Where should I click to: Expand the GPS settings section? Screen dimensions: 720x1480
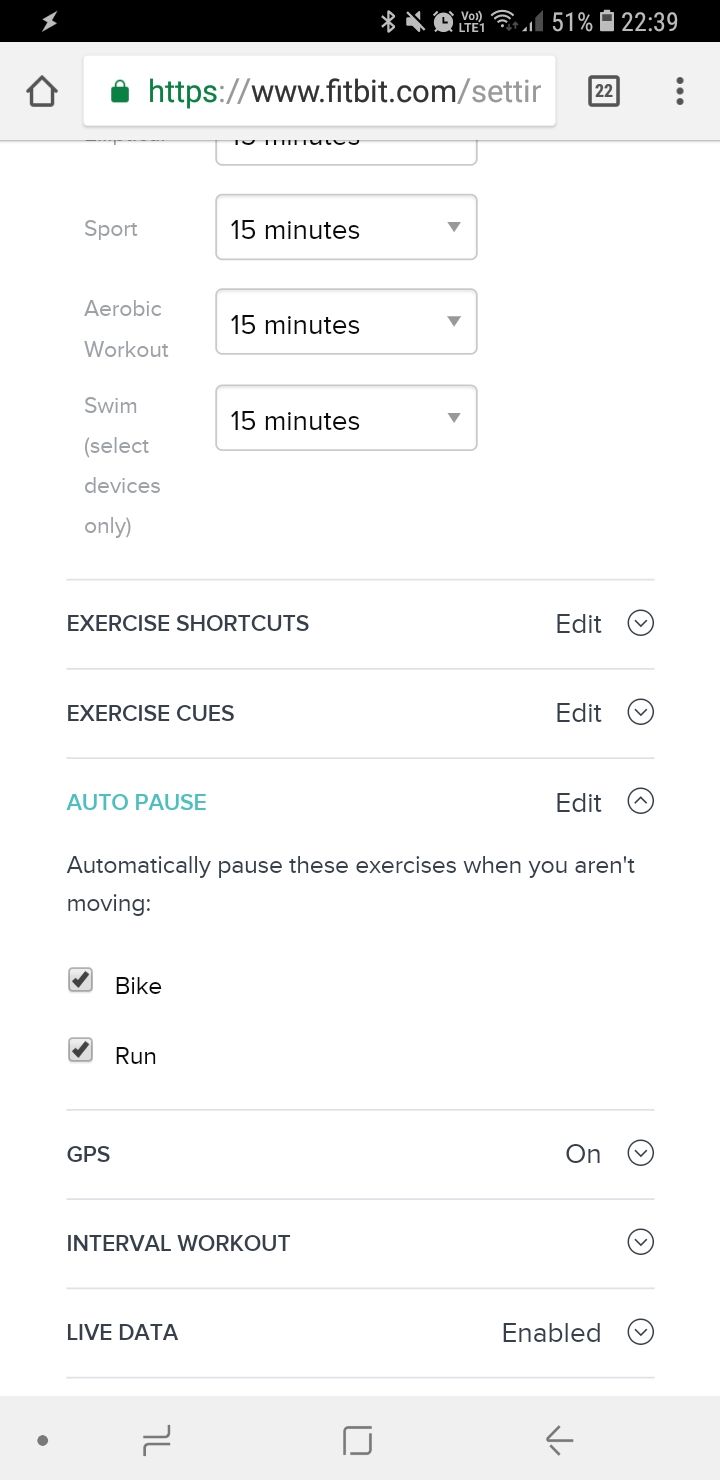pyautogui.click(x=640, y=1153)
